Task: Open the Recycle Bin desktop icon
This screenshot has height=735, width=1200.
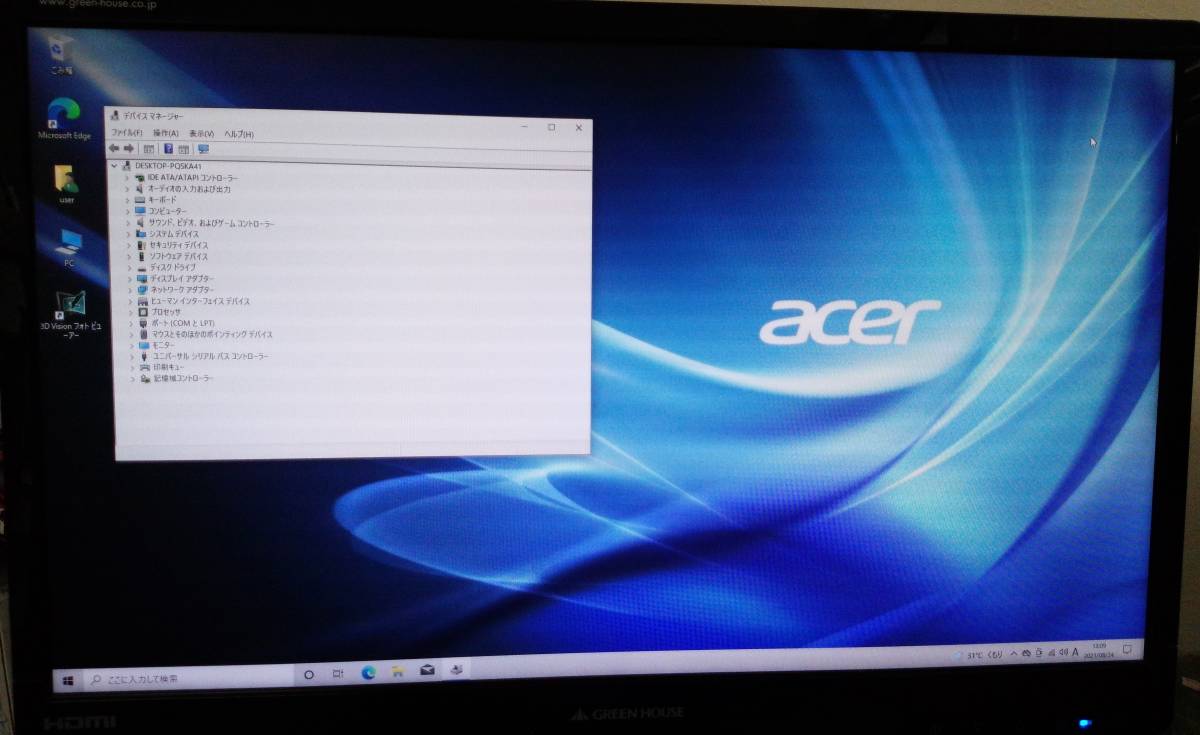Action: 63,53
